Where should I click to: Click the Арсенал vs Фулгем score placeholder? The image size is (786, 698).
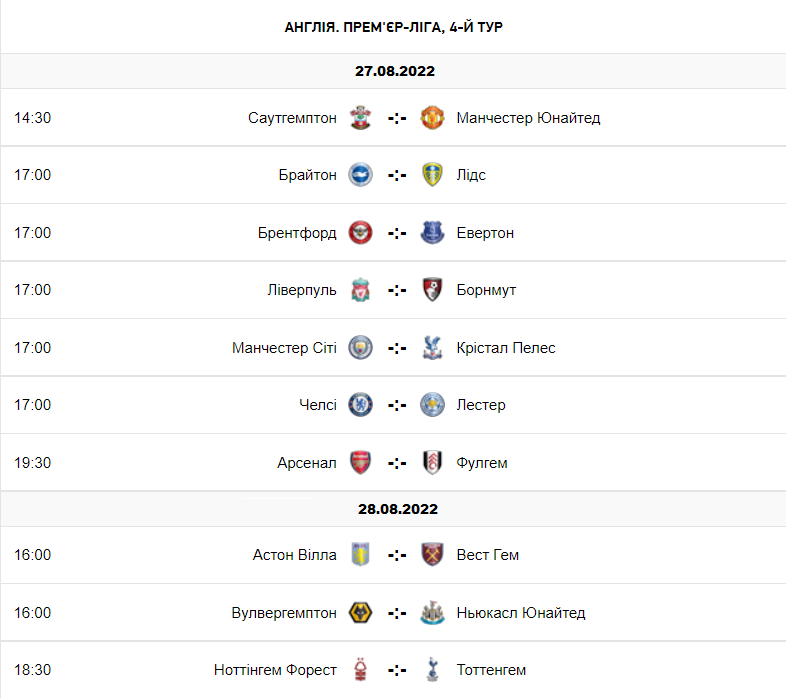point(397,463)
